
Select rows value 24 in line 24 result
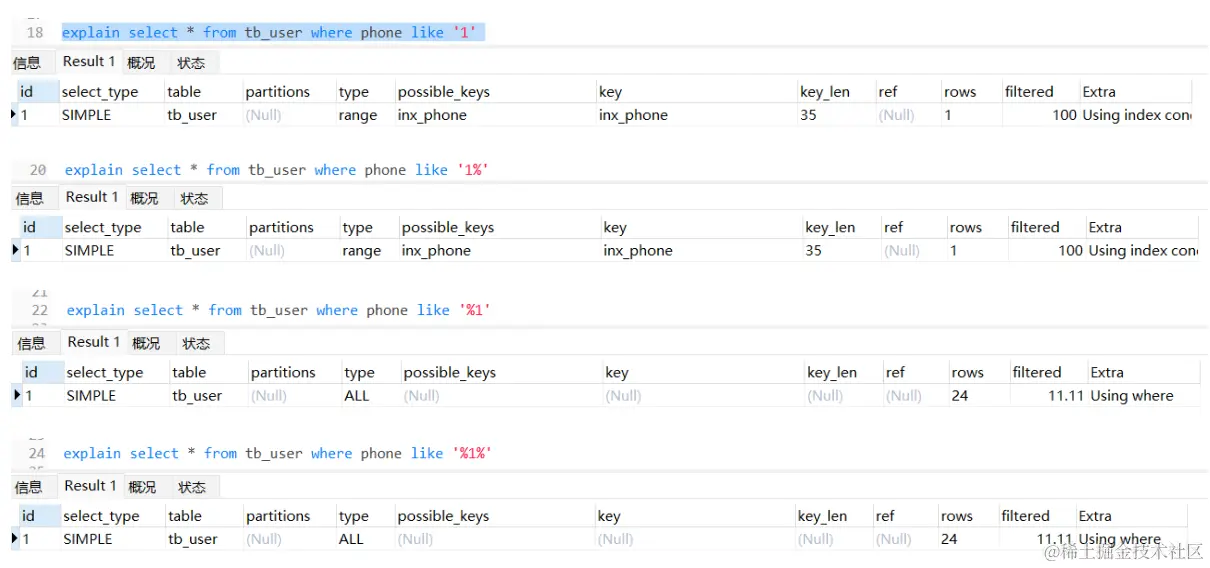click(949, 539)
